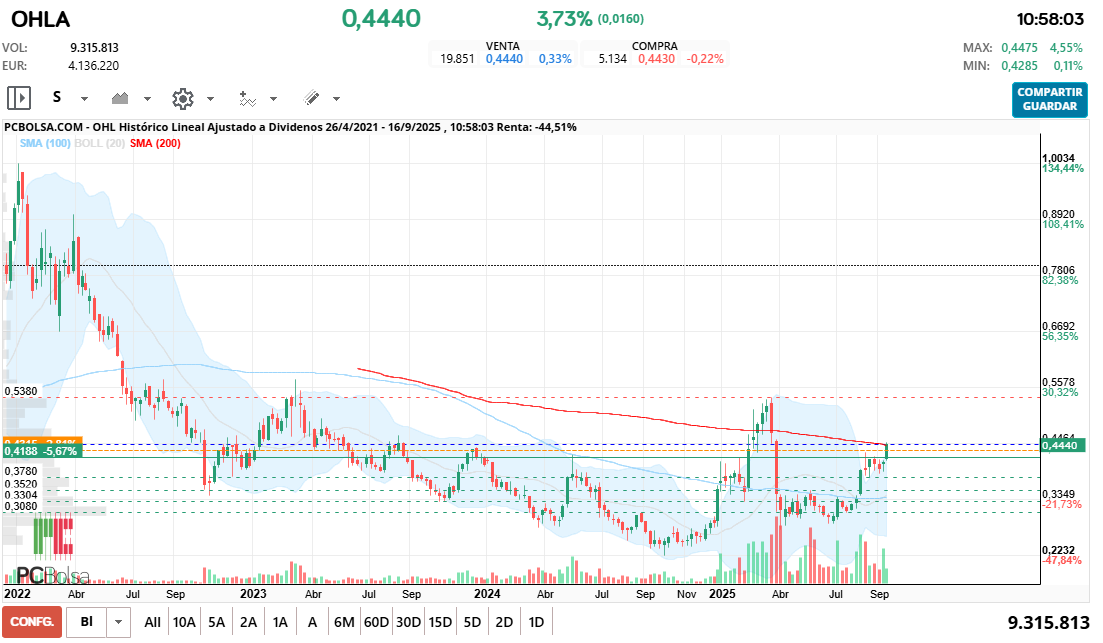1103x643 pixels.
Task: Click the COMPARTIR GUARDAR button
Action: point(1050,99)
